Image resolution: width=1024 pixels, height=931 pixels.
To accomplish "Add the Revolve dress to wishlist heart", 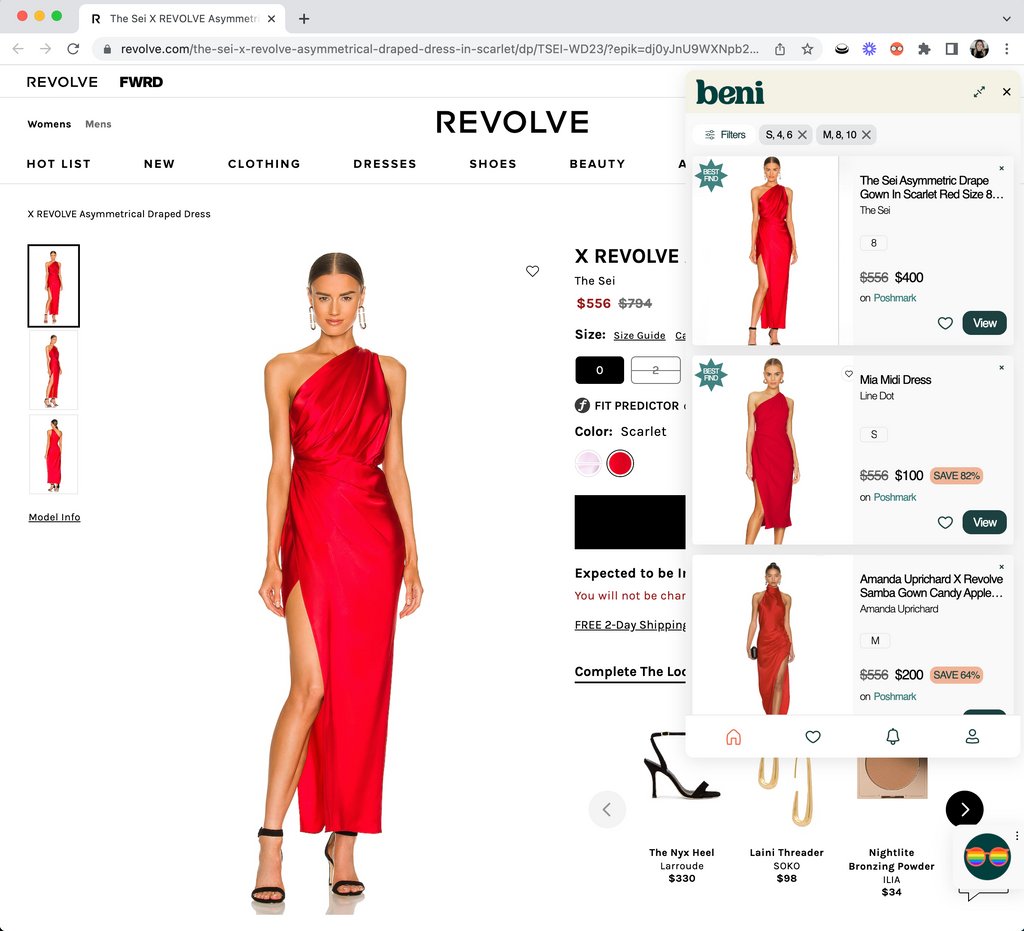I will tap(532, 271).
